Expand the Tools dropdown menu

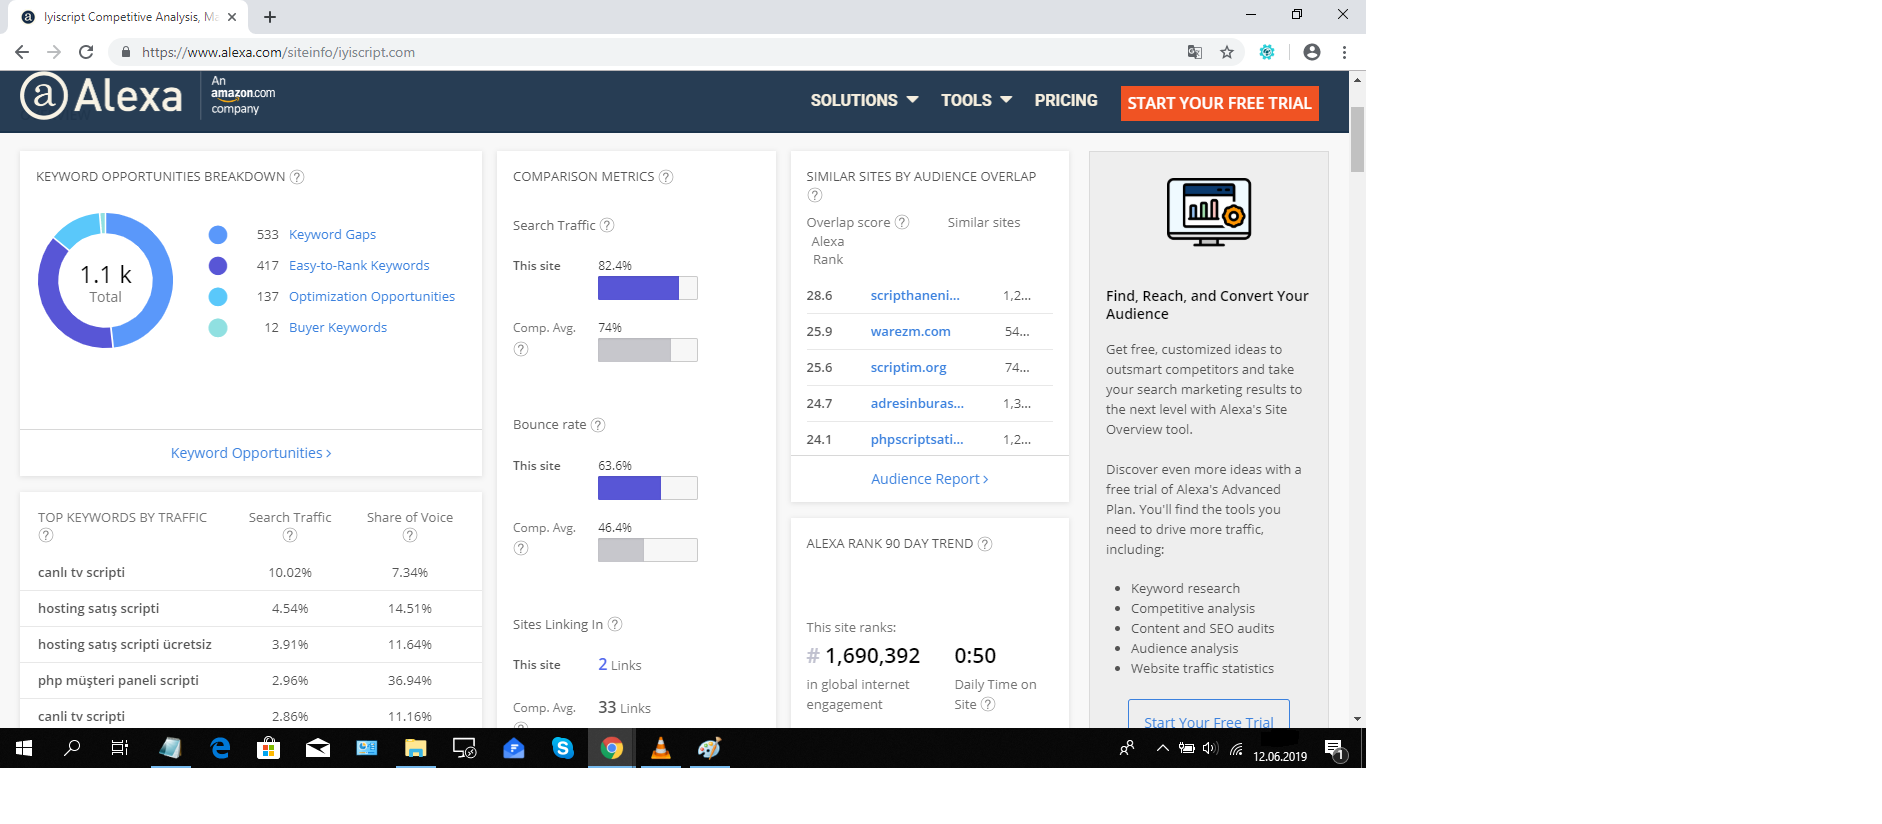click(976, 100)
